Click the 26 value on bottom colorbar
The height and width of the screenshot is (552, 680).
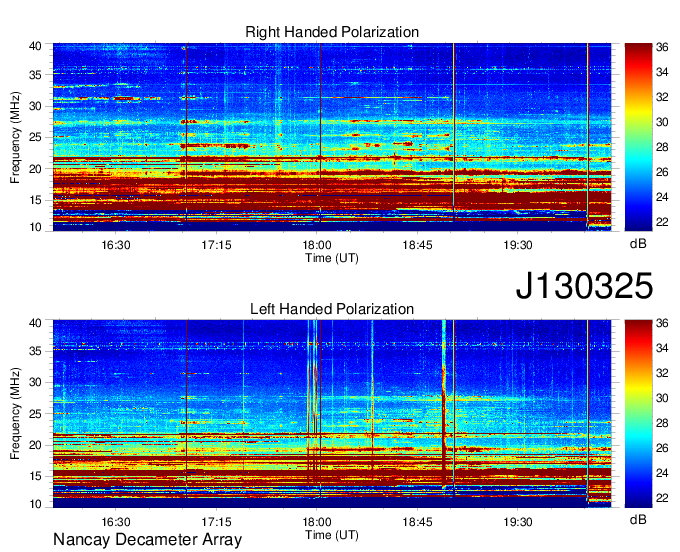pyautogui.click(x=662, y=448)
